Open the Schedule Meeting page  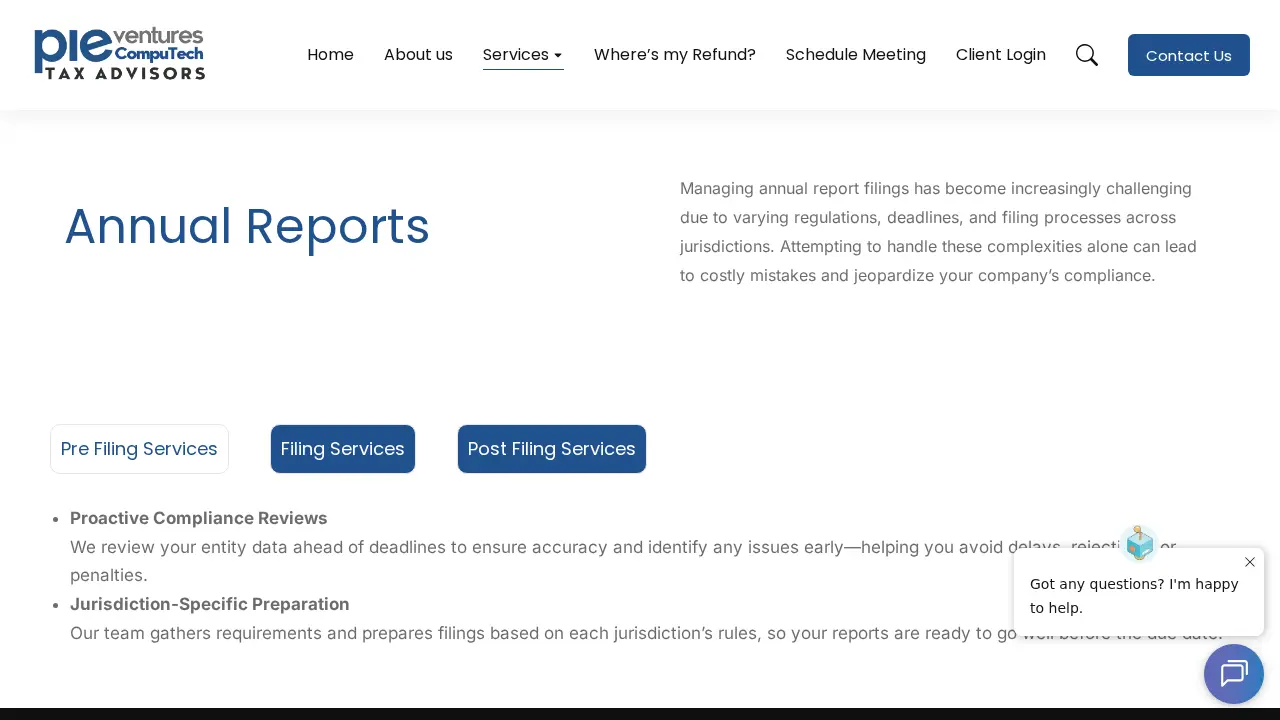pyautogui.click(x=856, y=55)
